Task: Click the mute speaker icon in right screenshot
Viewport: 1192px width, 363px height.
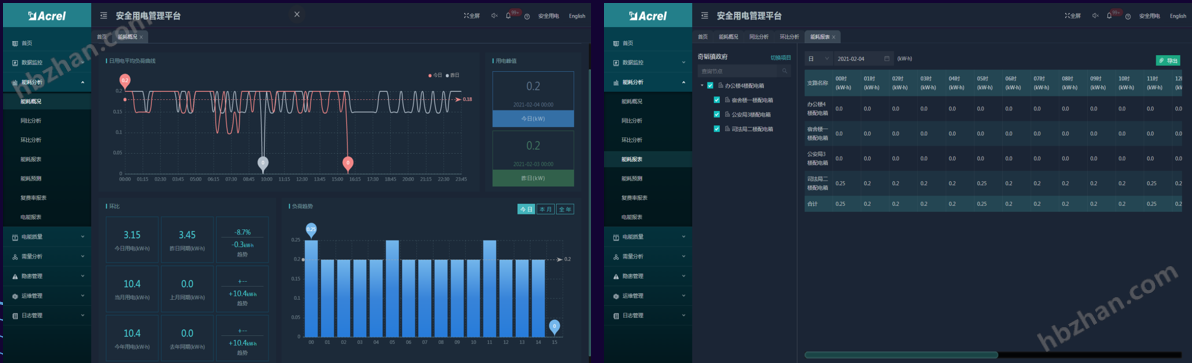Action: (x=1095, y=15)
